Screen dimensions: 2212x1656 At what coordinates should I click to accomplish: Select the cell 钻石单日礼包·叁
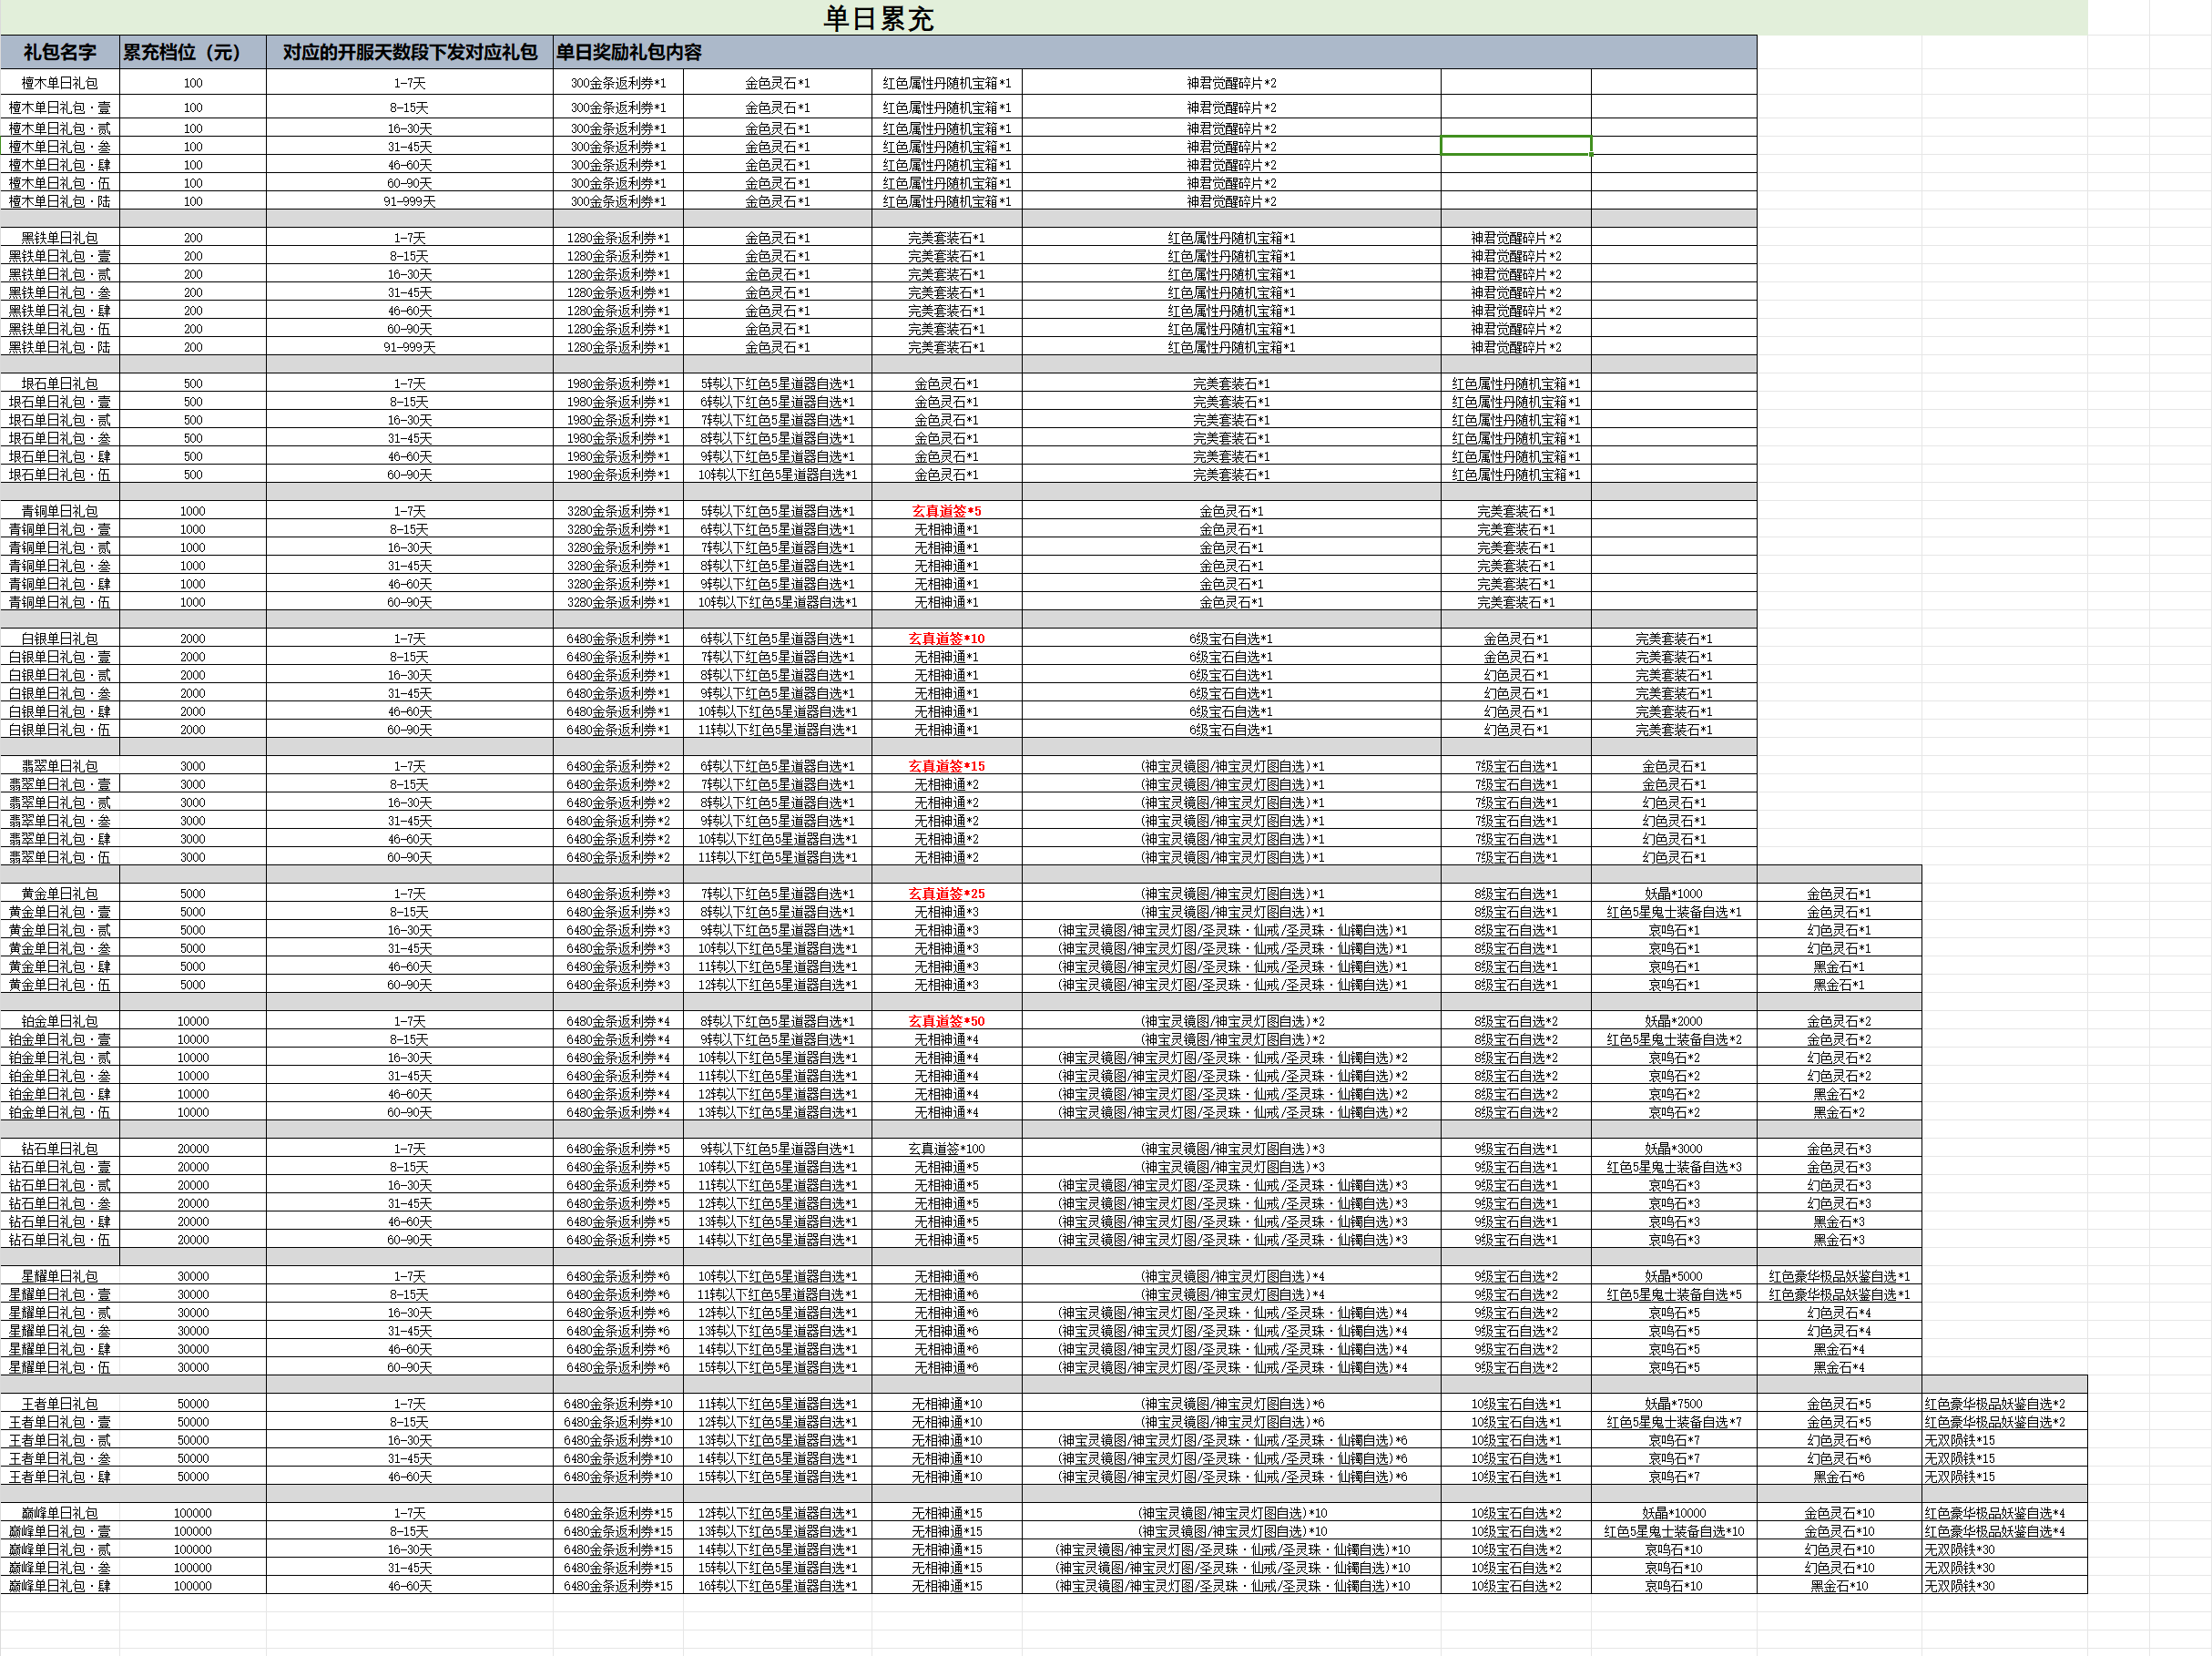60,1203
